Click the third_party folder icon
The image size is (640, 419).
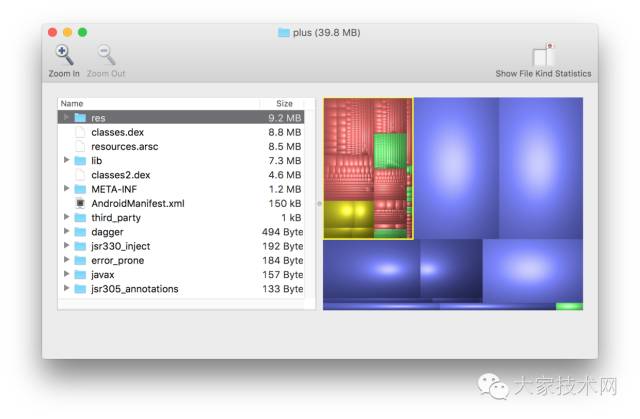80,217
